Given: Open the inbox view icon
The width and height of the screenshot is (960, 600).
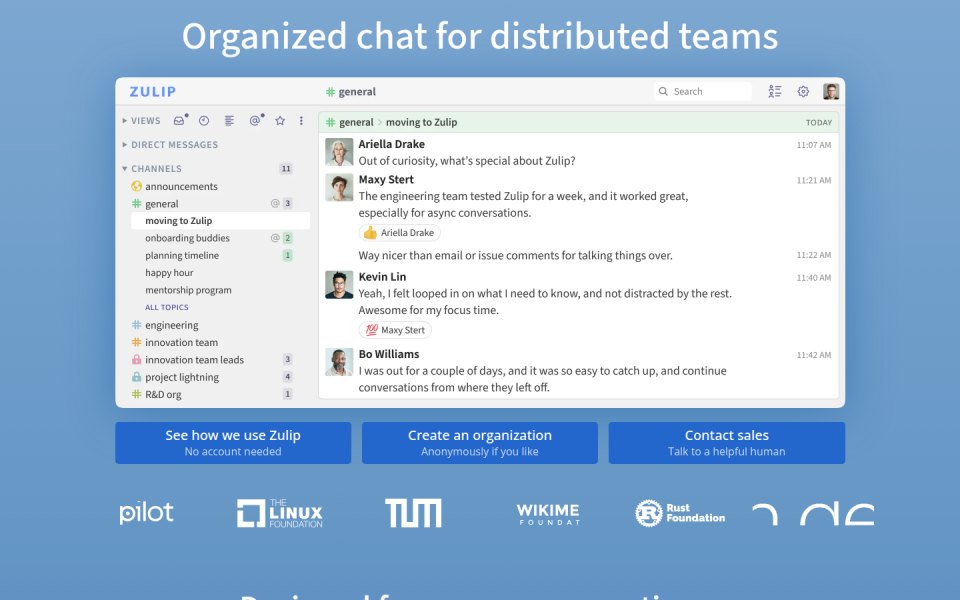Looking at the screenshot, I should tap(179, 121).
